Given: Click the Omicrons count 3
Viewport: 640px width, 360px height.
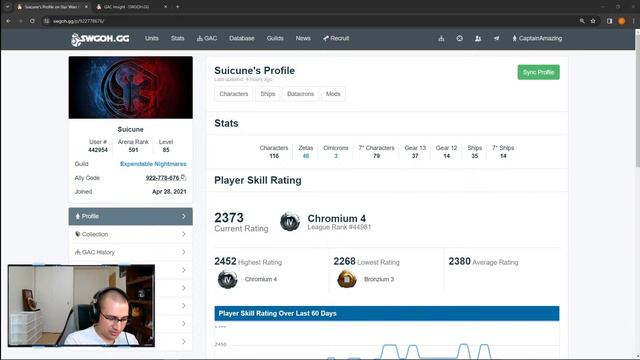Looking at the screenshot, I should pyautogui.click(x=336, y=156).
